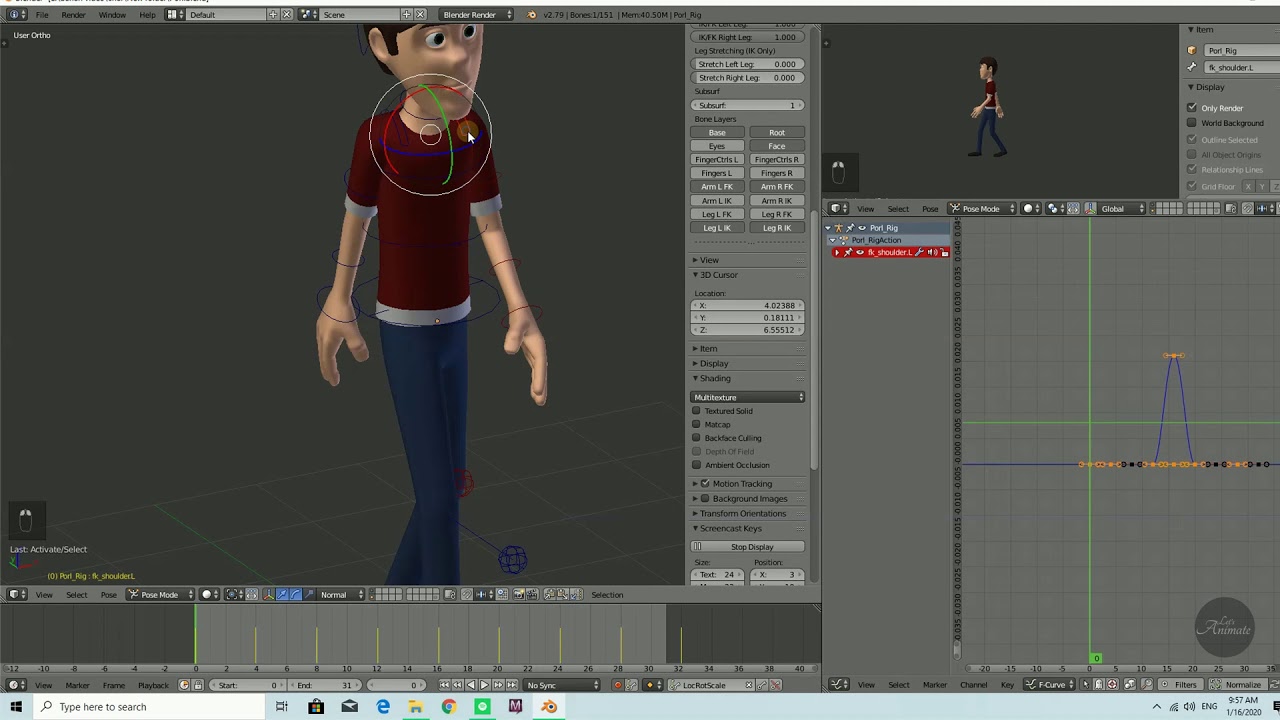
Task: Open the No Sync playback dropdown
Action: pos(563,685)
